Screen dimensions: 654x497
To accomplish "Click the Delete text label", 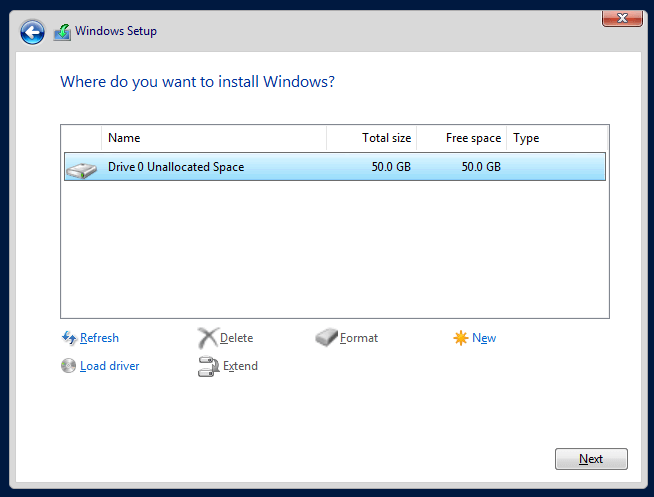I will [x=236, y=338].
